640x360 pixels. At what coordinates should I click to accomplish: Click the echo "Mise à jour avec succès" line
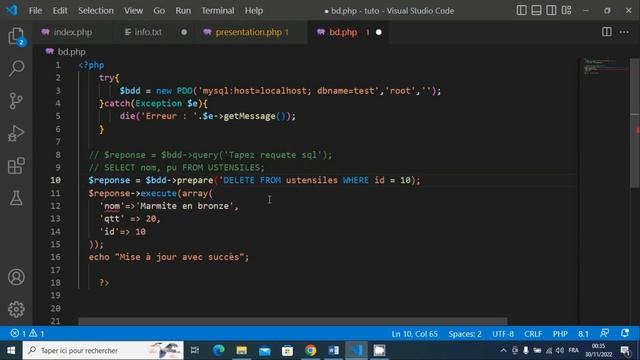(x=169, y=257)
